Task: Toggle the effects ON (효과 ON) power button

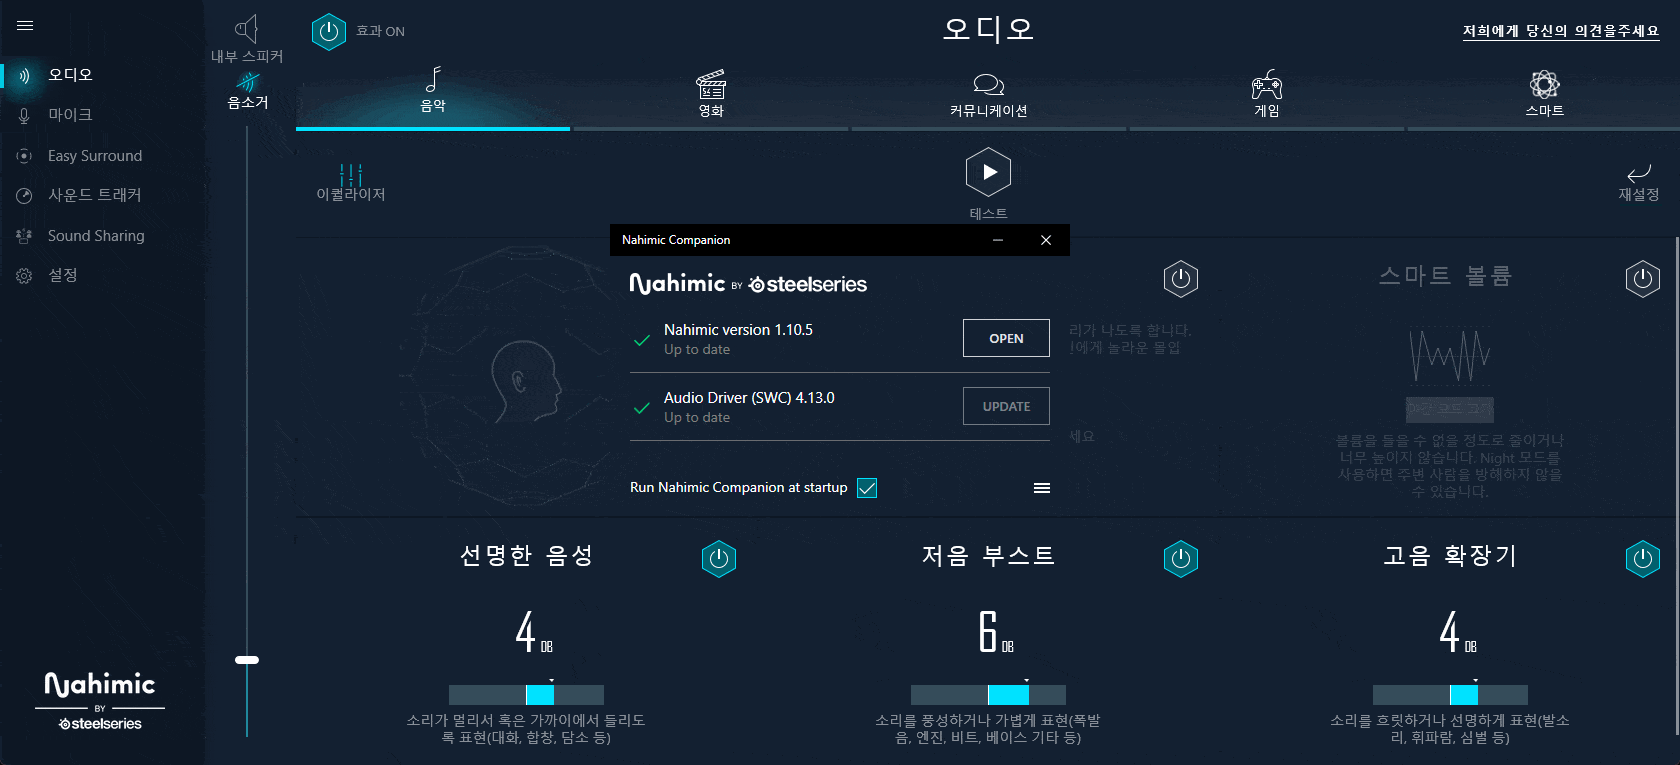Action: [328, 32]
